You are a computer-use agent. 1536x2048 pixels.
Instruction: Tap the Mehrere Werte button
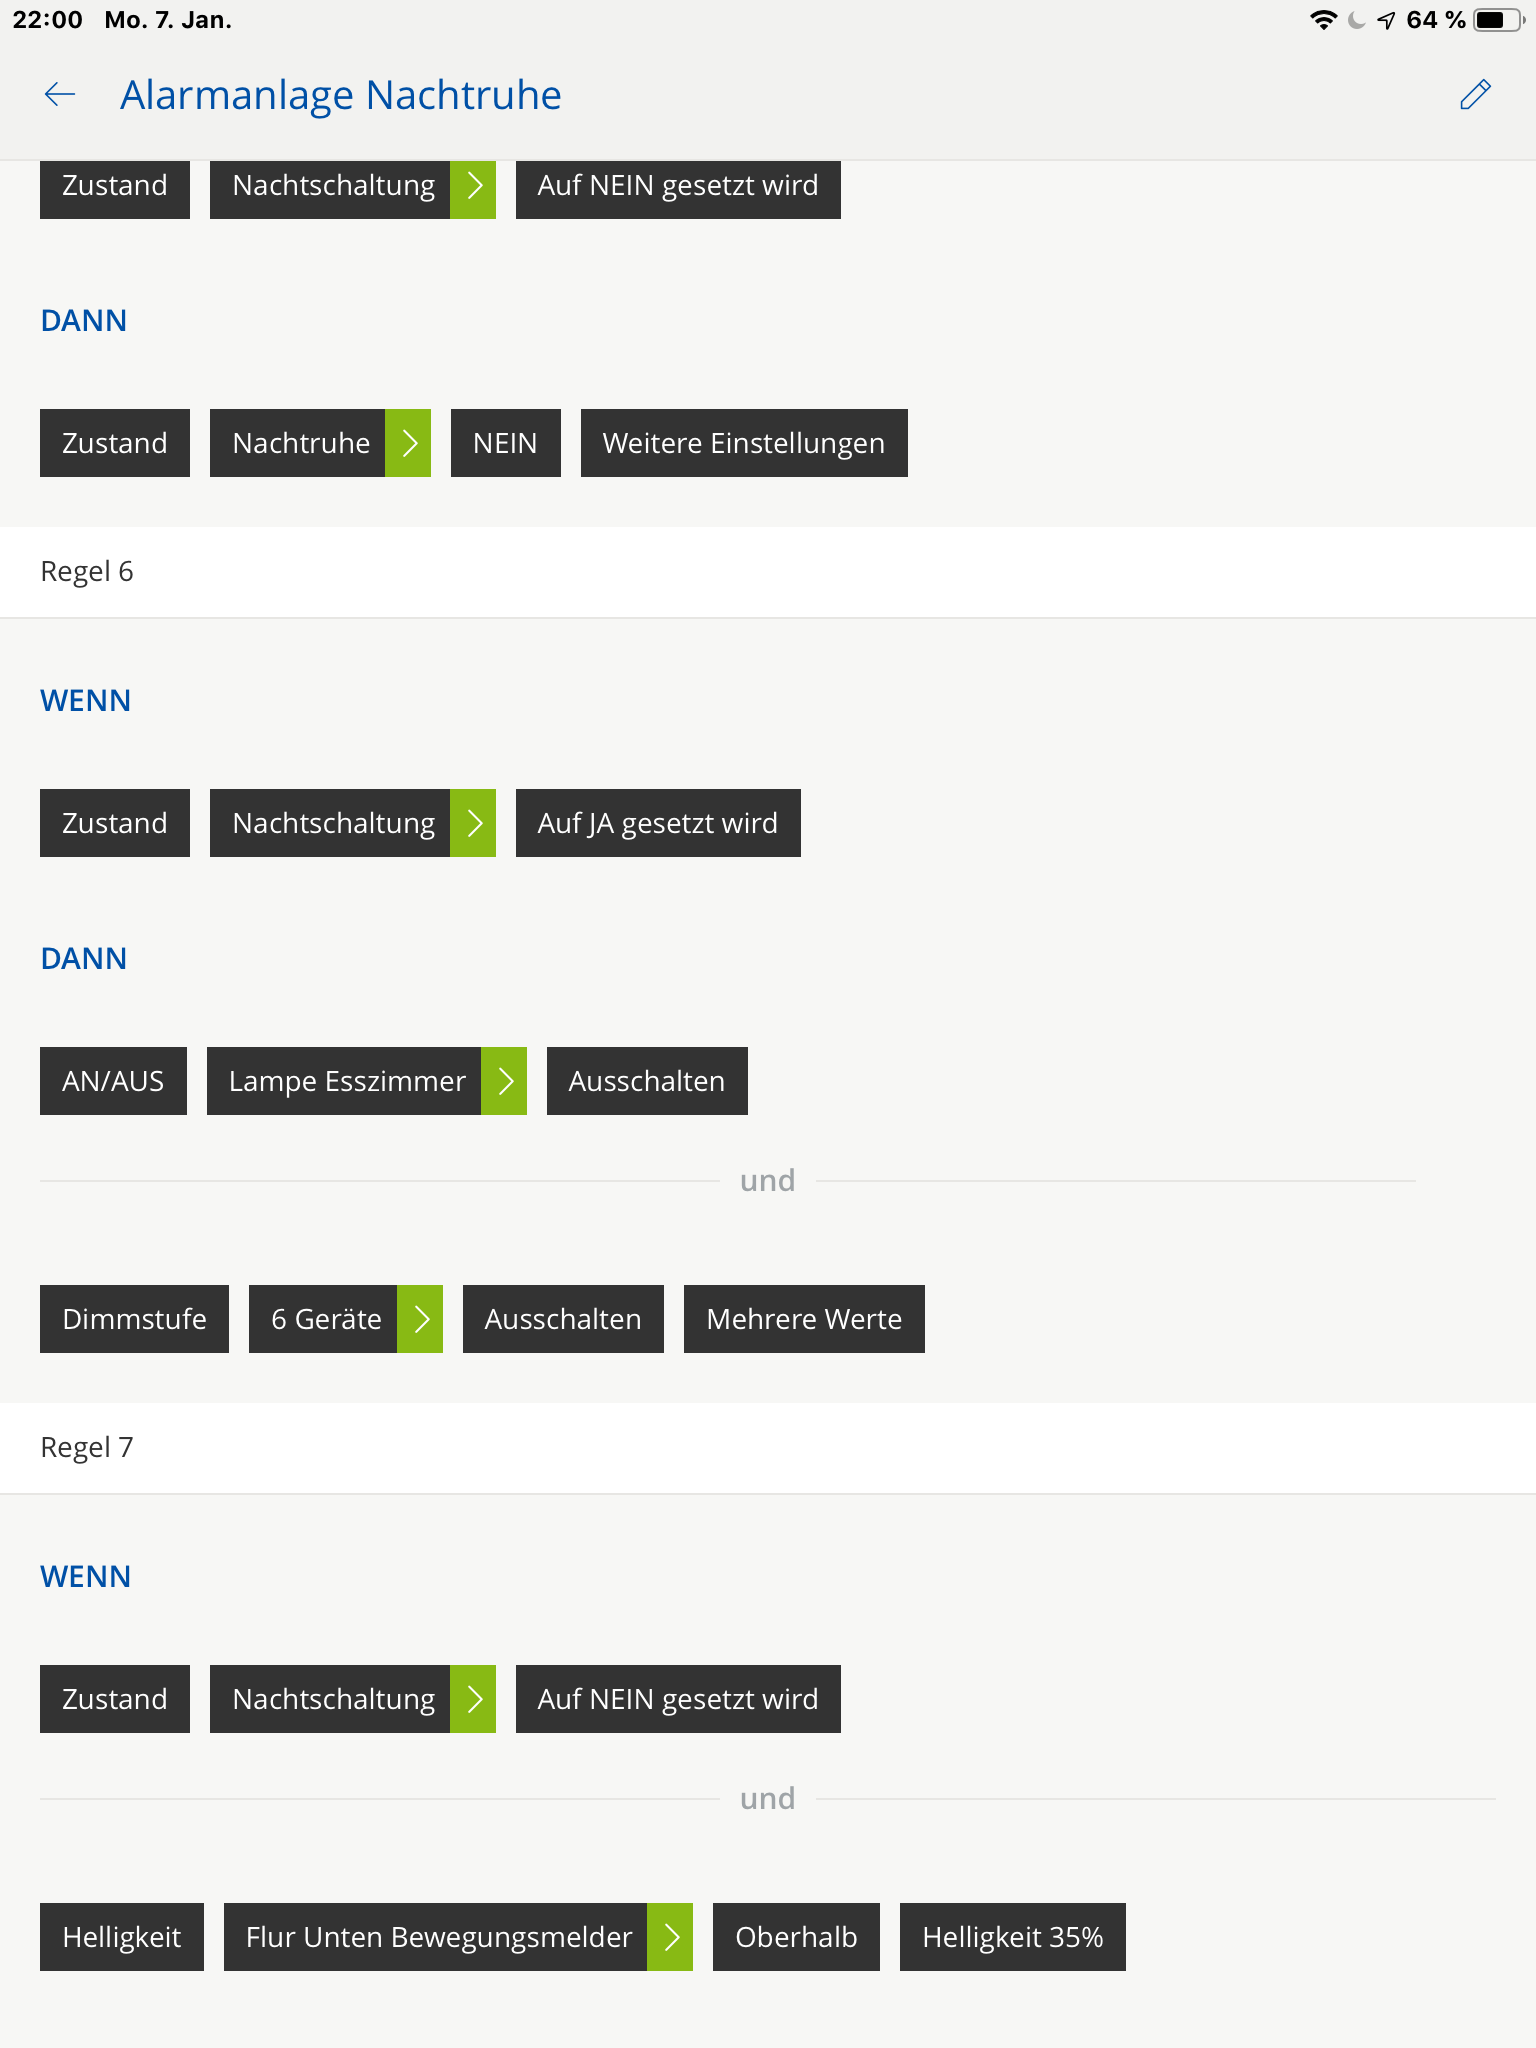[x=804, y=1319]
